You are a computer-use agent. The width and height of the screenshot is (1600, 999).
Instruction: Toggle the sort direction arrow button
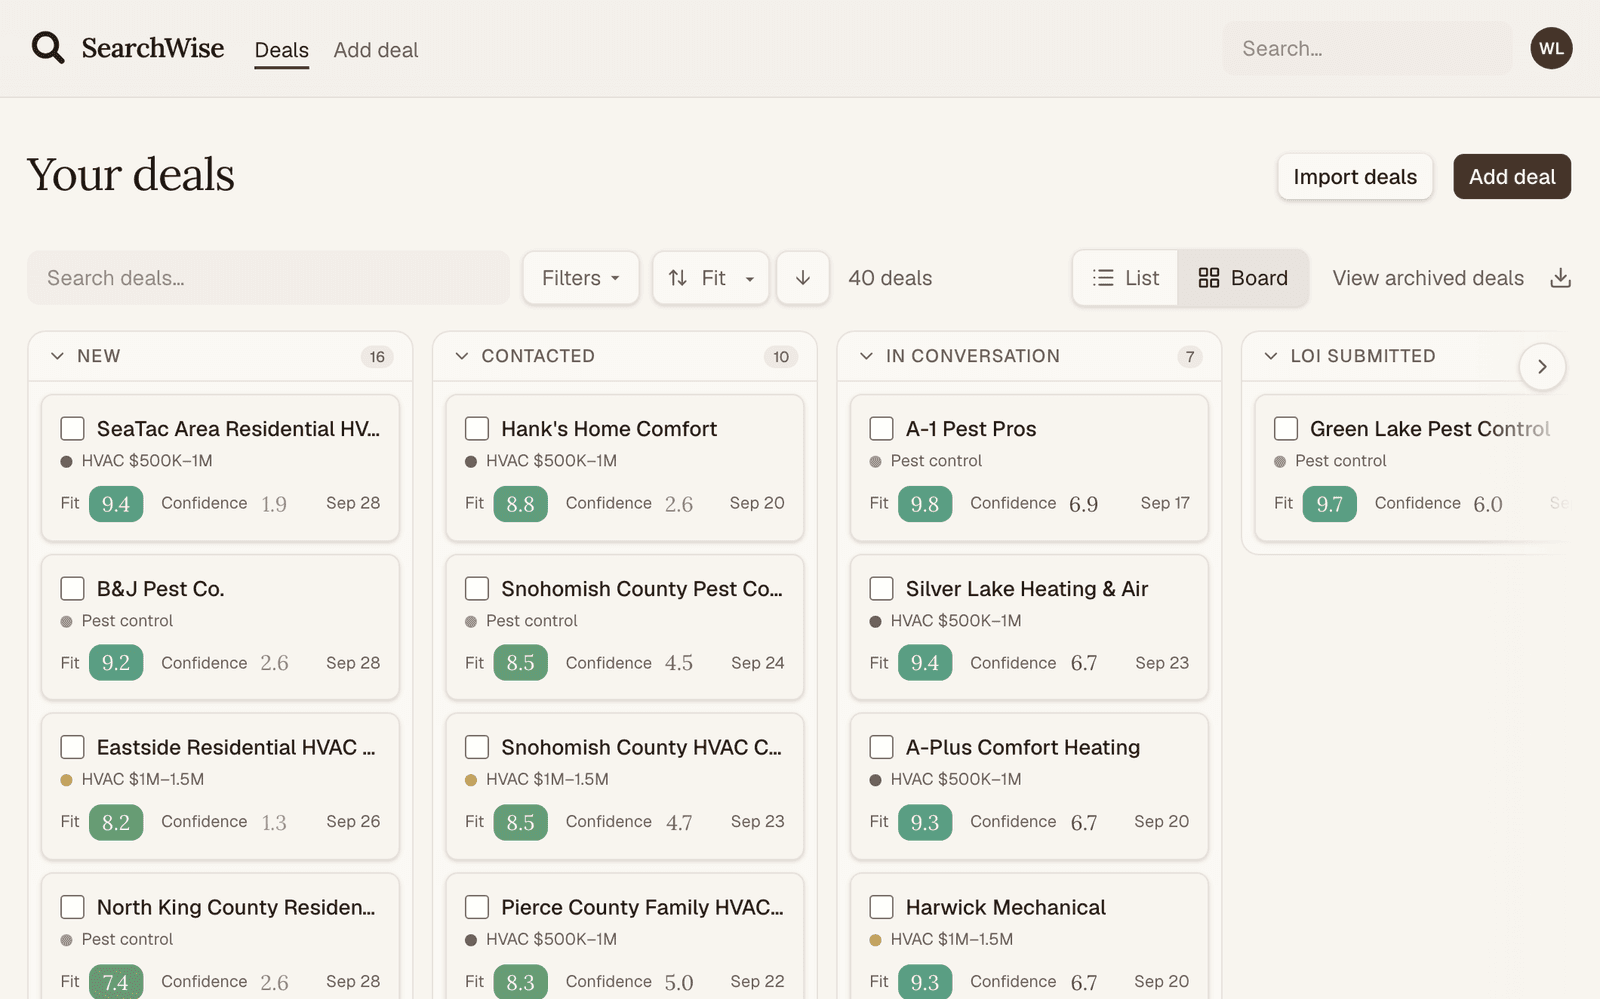(803, 278)
